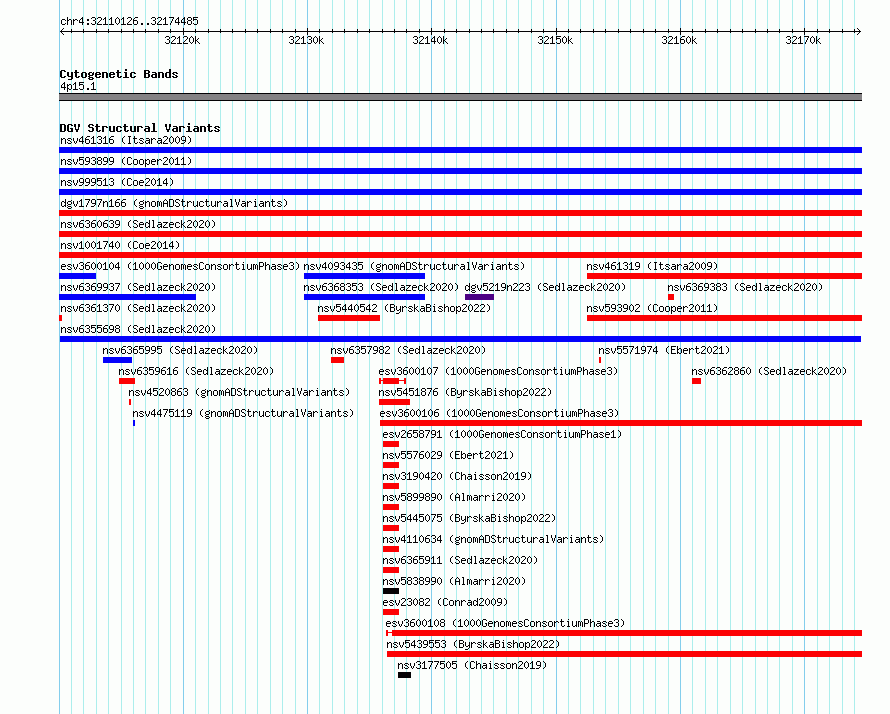Select nsv5571974 (Ebert2021) label
Viewport: 890px width, 714px height.
click(x=664, y=350)
